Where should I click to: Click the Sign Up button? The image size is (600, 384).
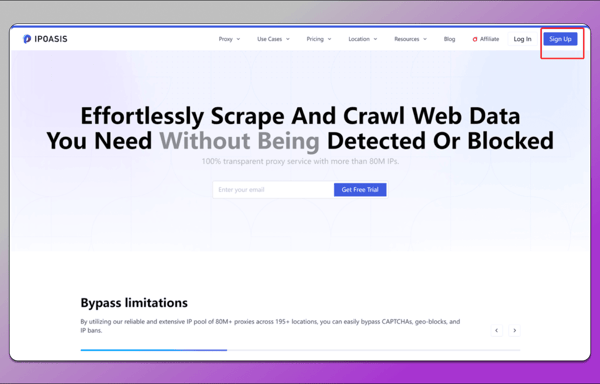(560, 39)
